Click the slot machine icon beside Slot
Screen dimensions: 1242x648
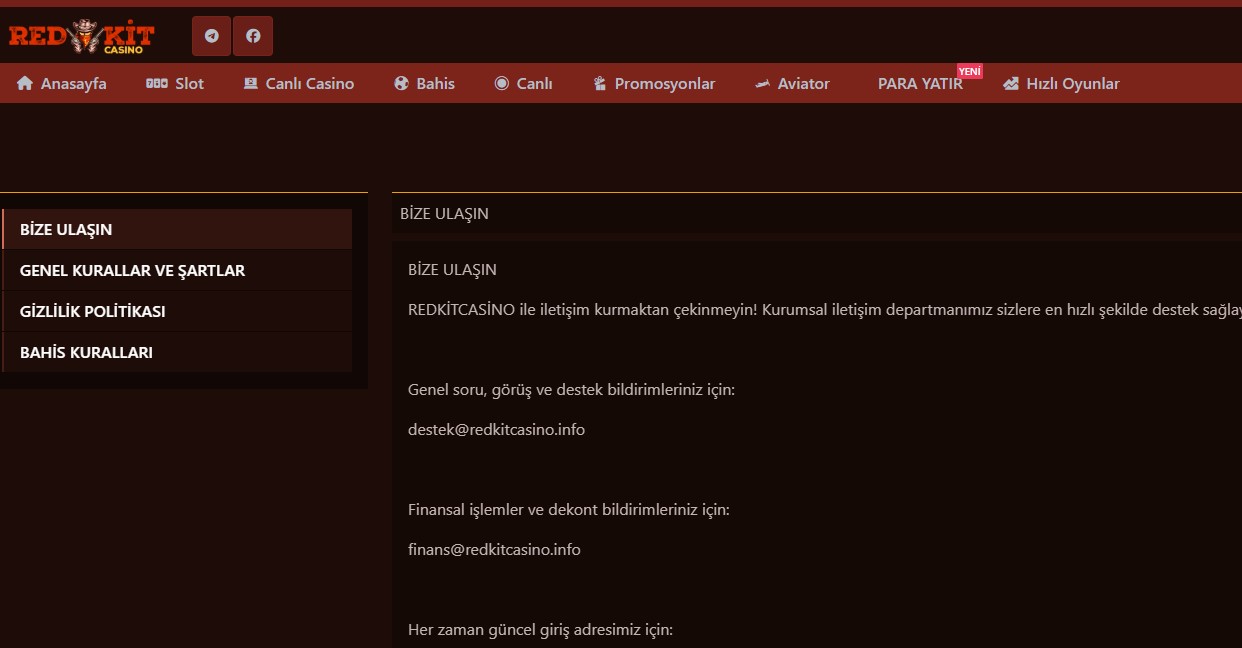pyautogui.click(x=157, y=84)
